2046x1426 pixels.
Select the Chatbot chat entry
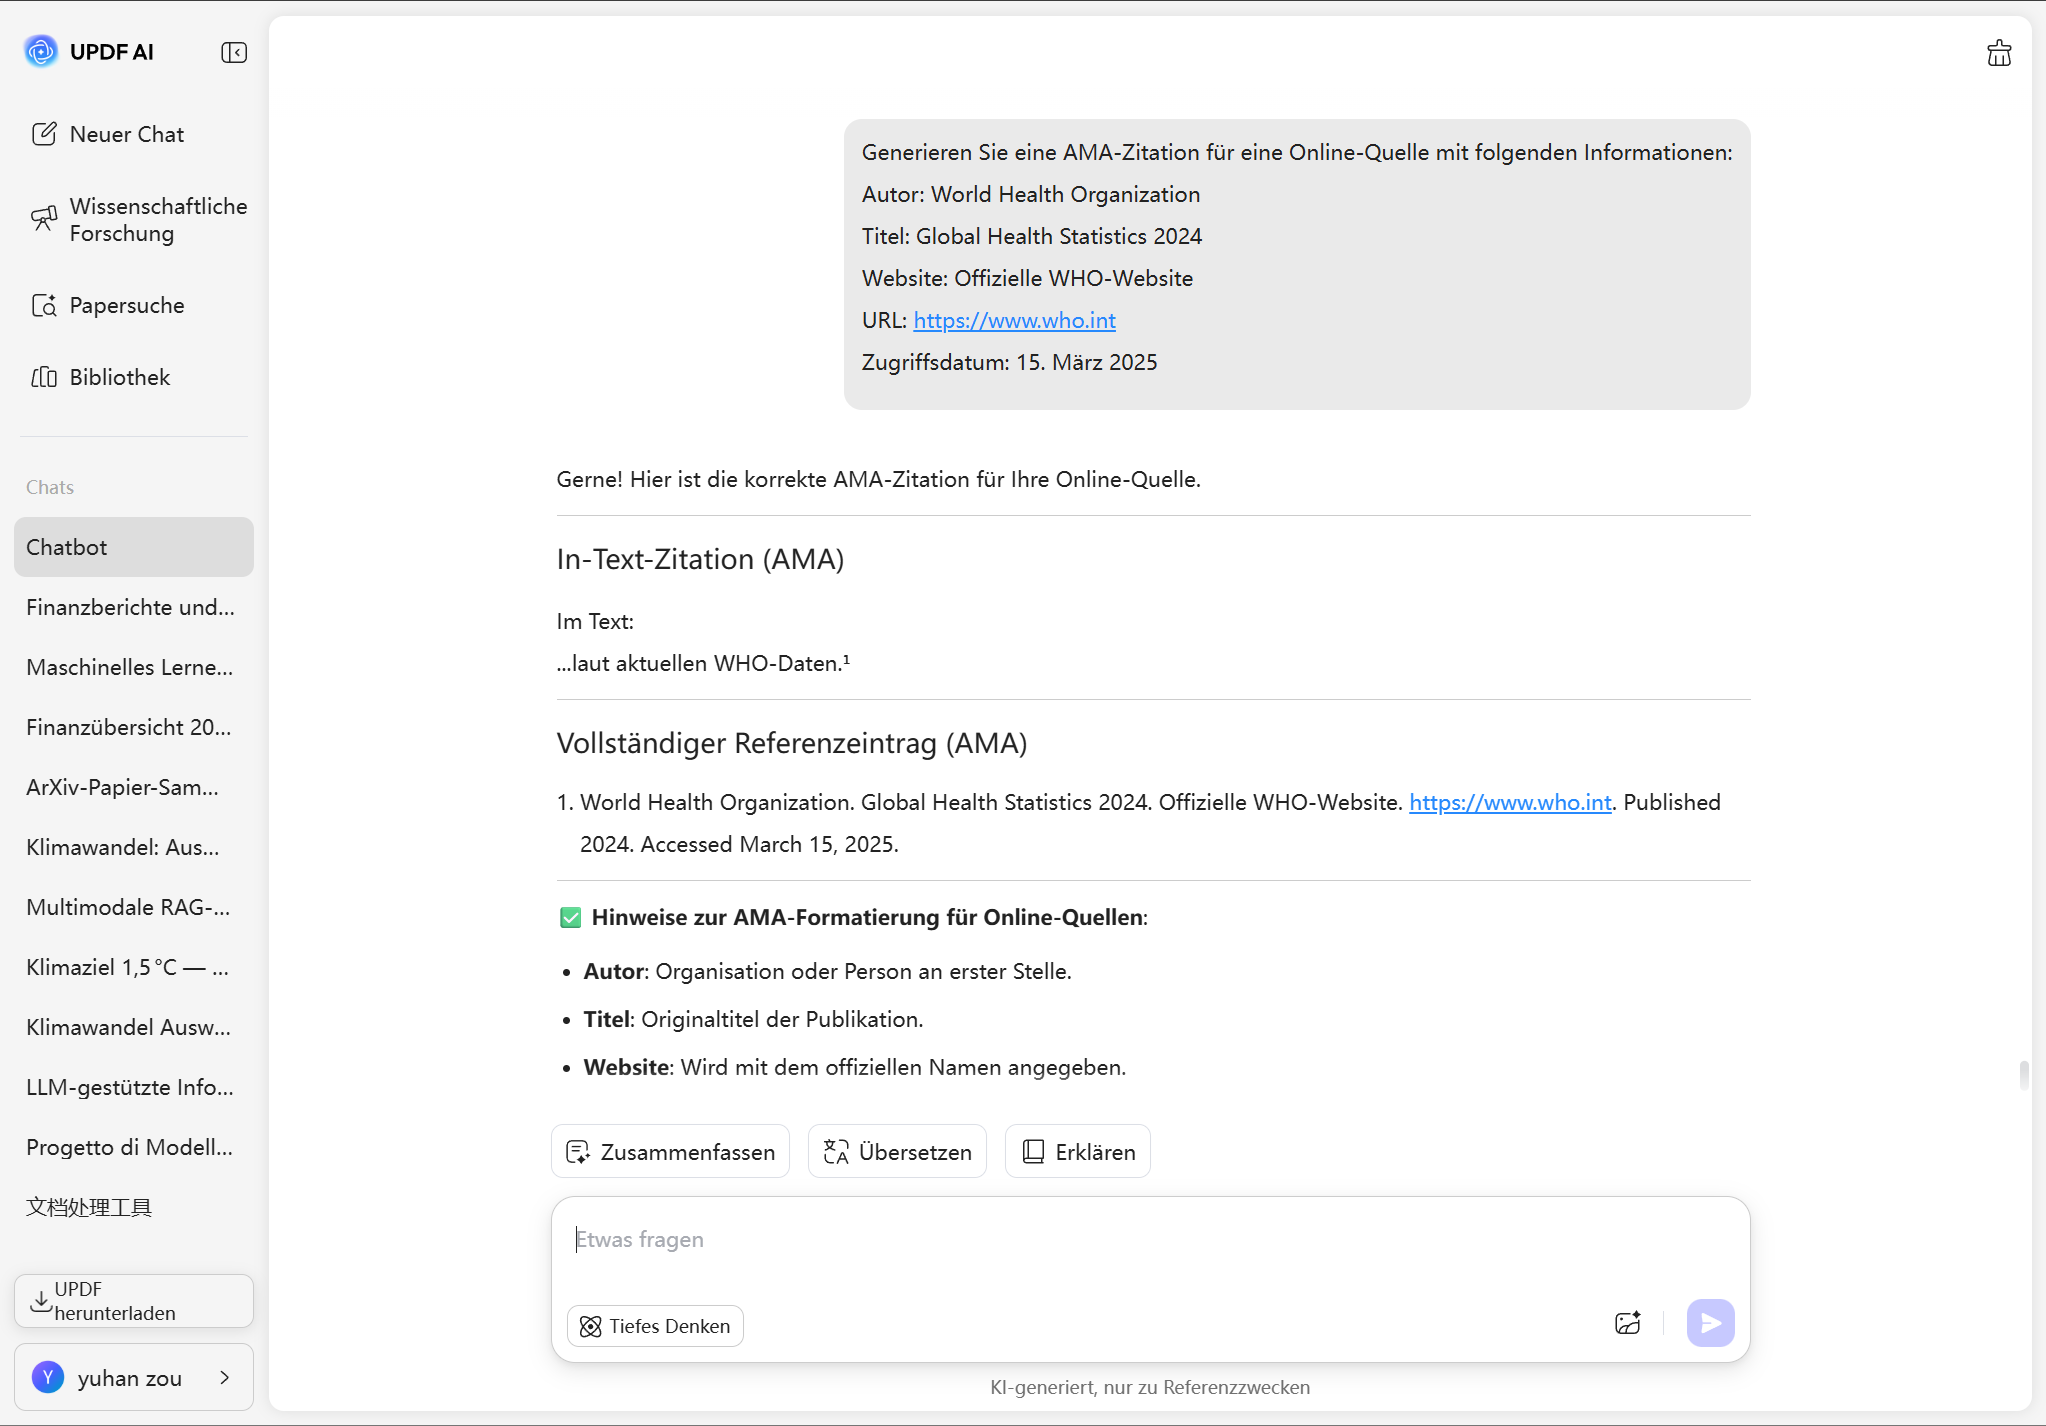134,547
